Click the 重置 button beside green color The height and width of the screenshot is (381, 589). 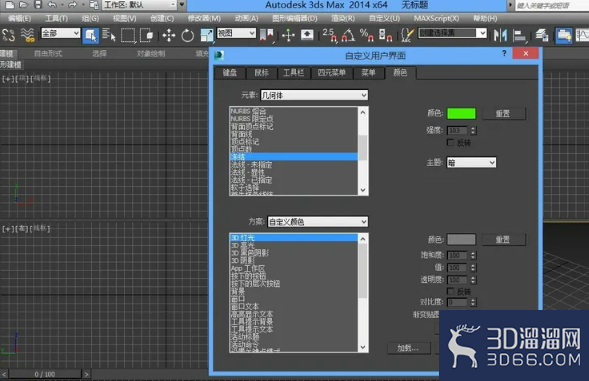(503, 113)
